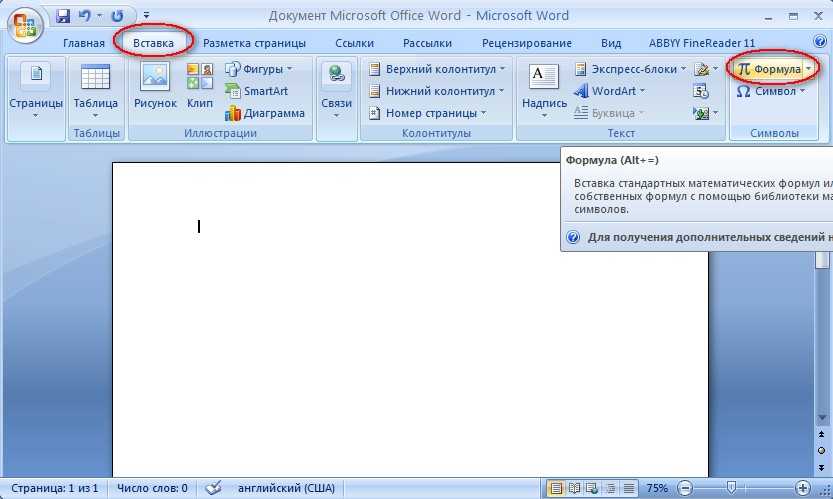Insert date and time icon
The width and height of the screenshot is (833, 499).
click(x=701, y=91)
